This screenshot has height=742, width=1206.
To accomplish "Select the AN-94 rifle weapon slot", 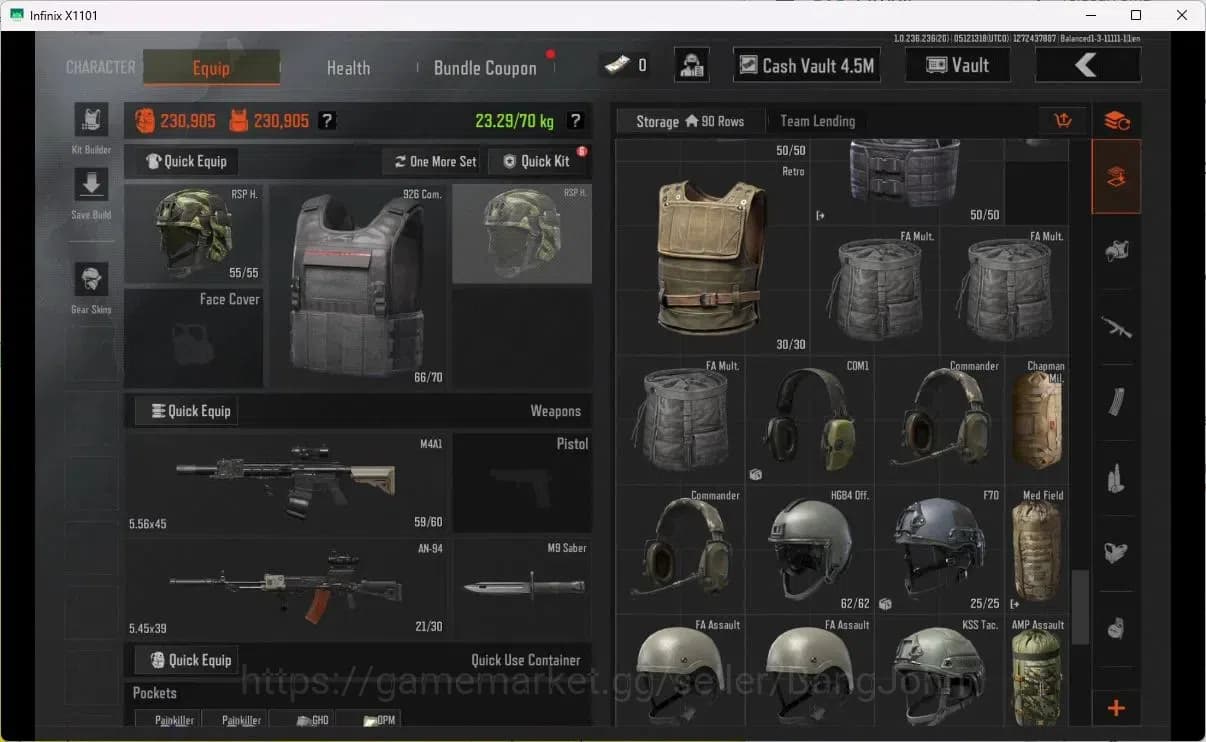I will click(286, 589).
